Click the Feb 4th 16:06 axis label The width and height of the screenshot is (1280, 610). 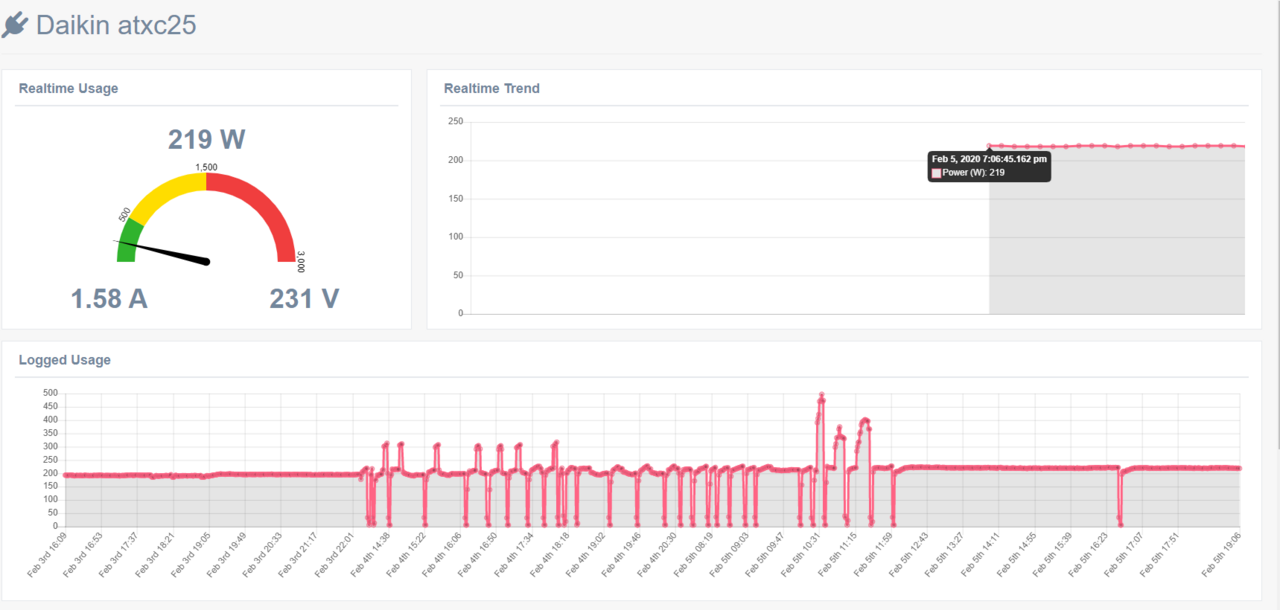coord(443,554)
